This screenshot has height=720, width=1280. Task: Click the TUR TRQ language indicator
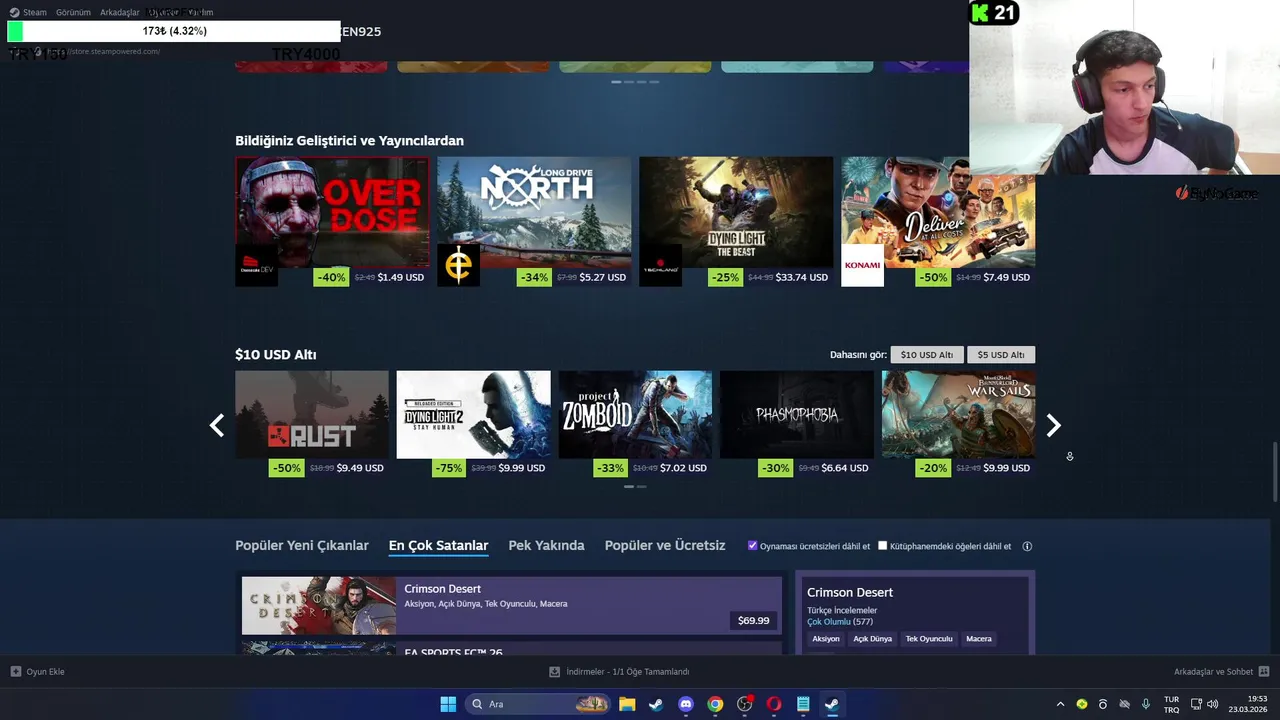pos(1171,704)
